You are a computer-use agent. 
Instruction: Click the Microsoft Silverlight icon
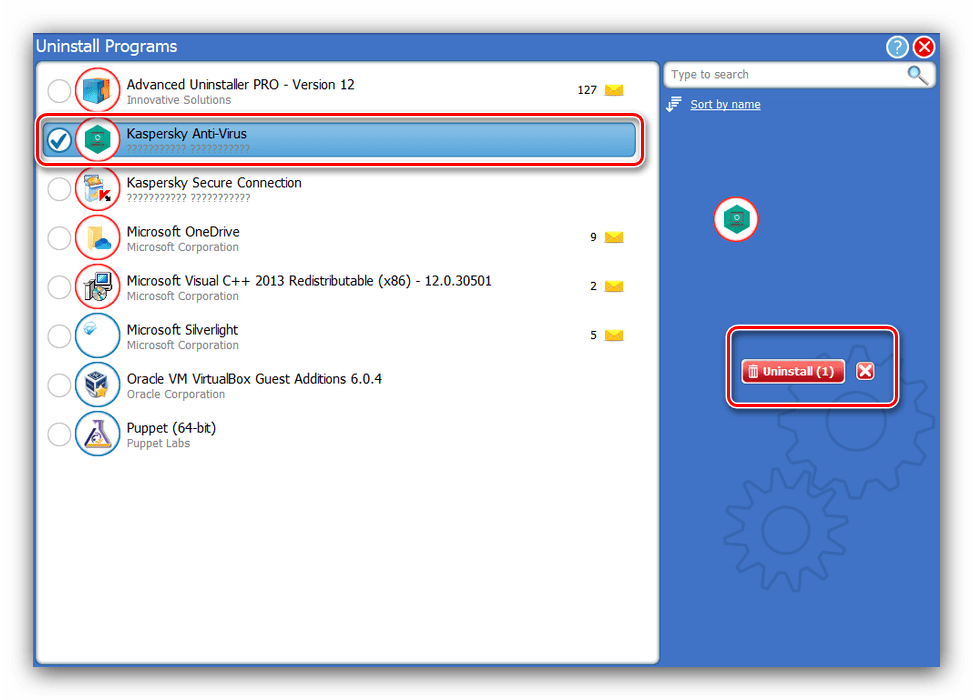pos(97,336)
